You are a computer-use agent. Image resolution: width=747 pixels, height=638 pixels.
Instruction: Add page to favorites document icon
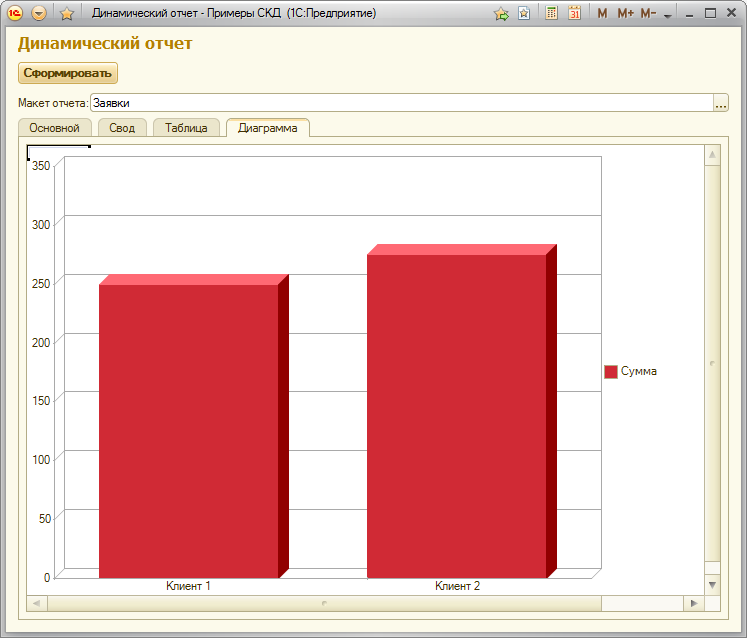click(524, 13)
